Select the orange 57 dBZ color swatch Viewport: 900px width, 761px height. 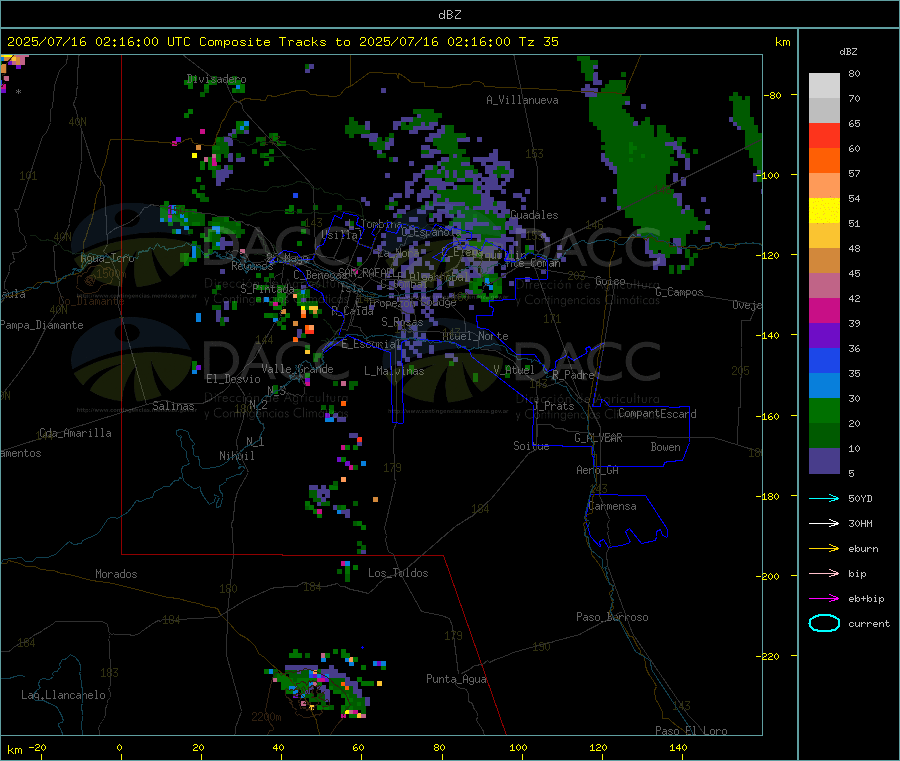tap(824, 161)
